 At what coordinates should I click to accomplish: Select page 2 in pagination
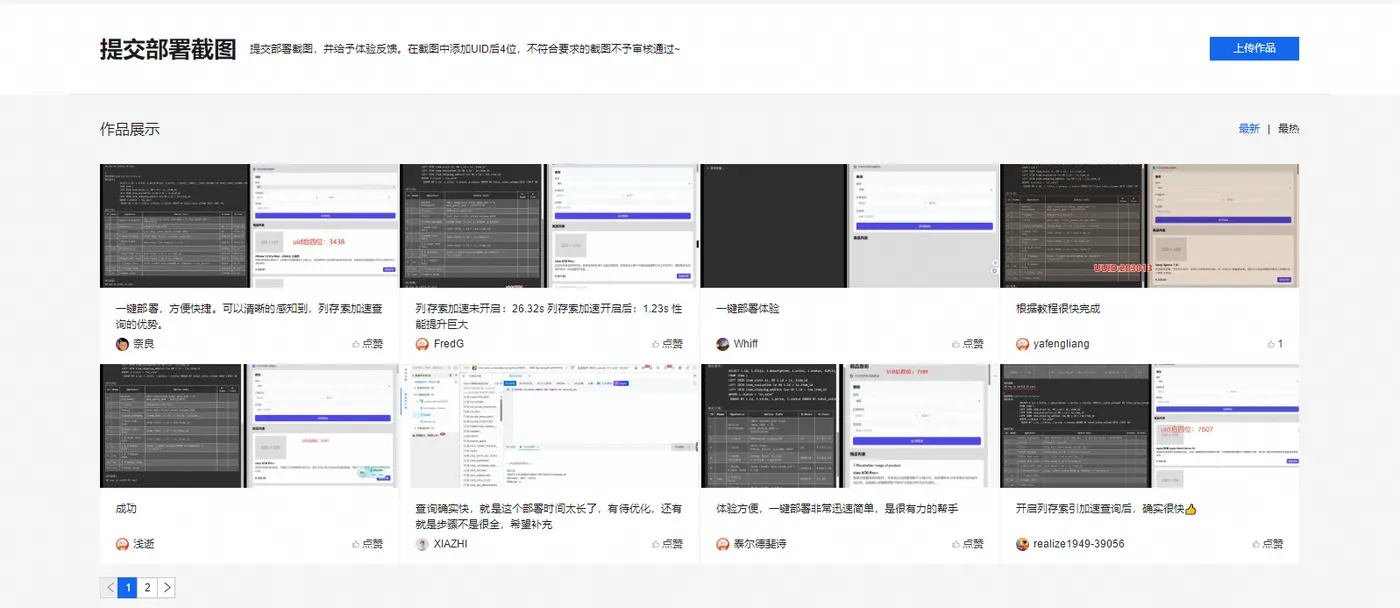(147, 588)
